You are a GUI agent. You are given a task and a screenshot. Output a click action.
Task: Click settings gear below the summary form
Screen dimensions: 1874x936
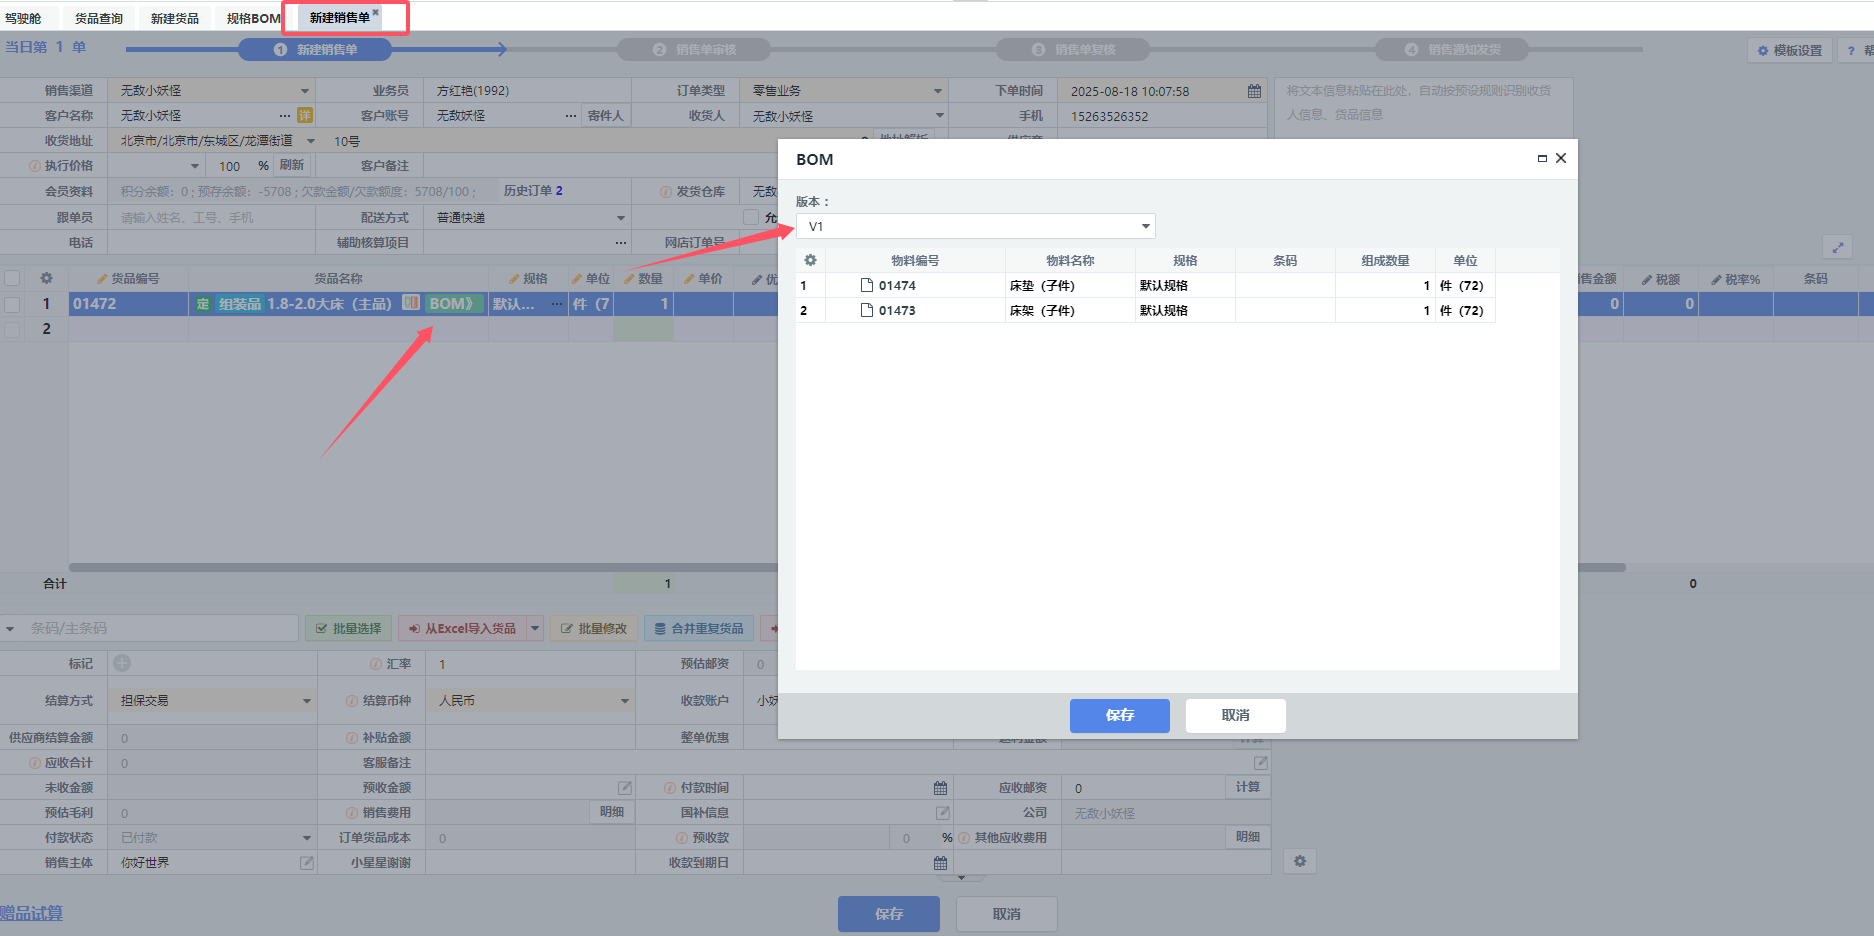point(1300,861)
